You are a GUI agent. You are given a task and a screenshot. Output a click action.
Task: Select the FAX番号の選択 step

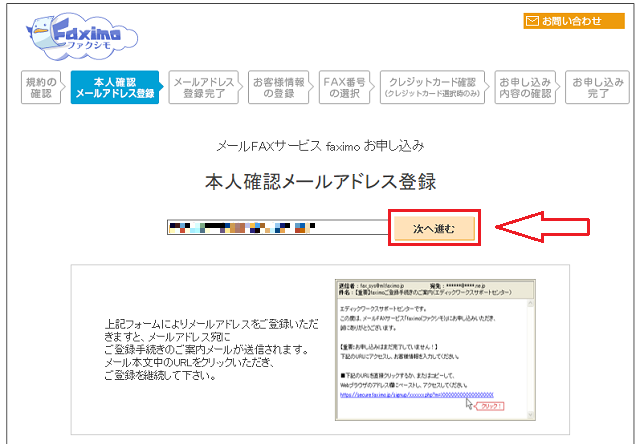[345, 87]
